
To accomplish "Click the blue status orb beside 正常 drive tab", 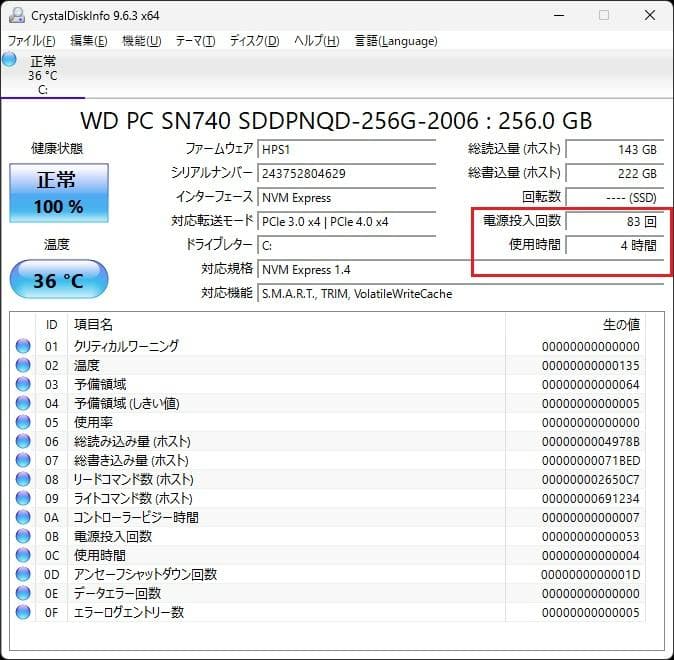I will pyautogui.click(x=9, y=59).
